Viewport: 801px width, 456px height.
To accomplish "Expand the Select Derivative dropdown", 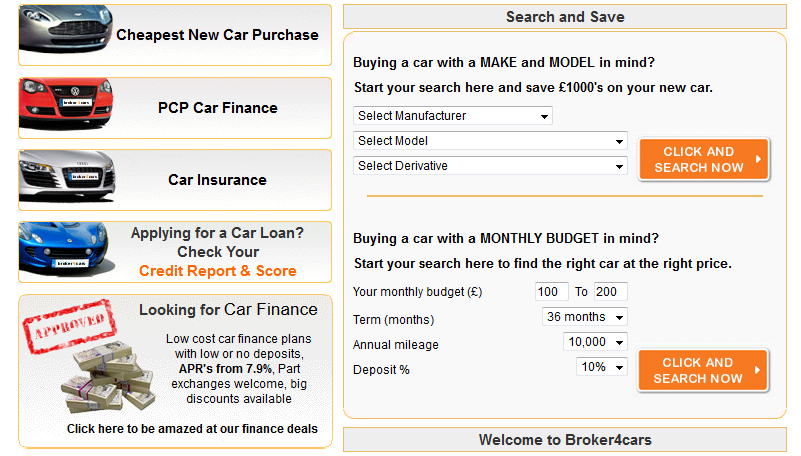I will pyautogui.click(x=490, y=166).
